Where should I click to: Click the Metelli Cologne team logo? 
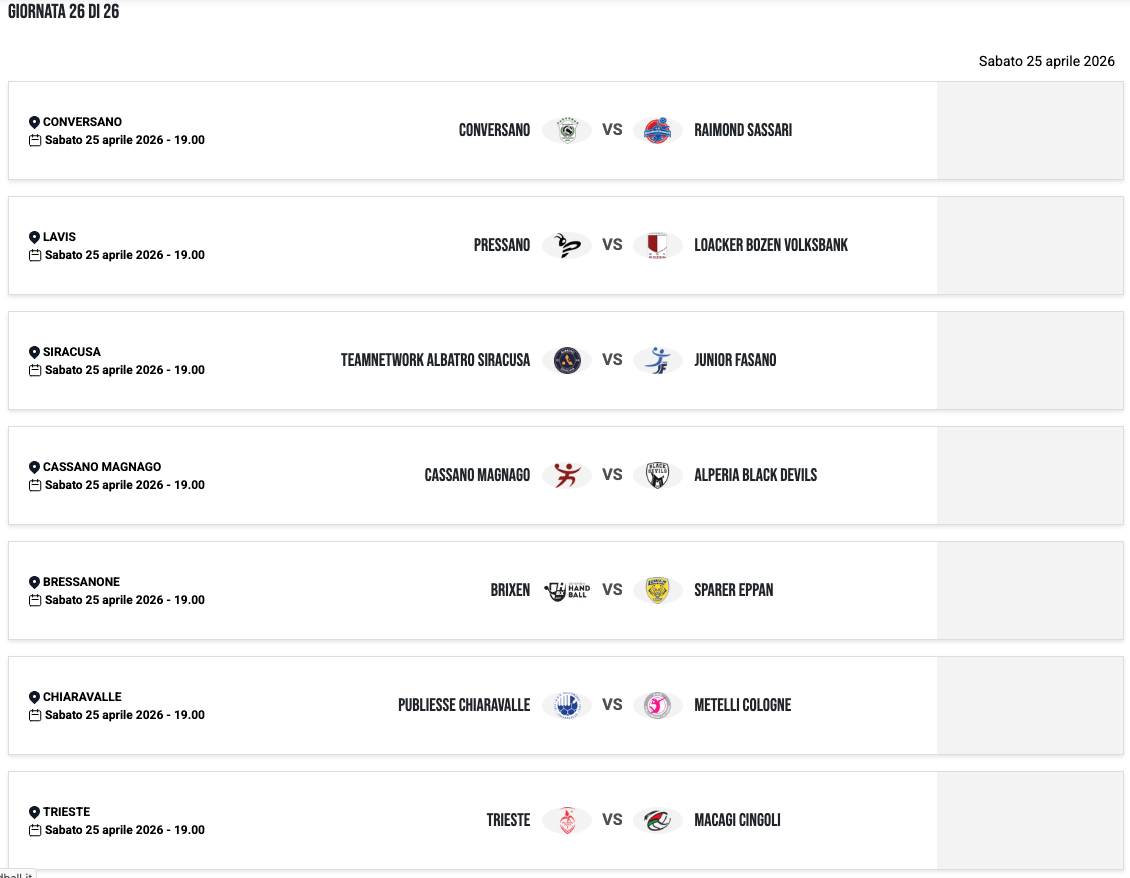click(x=657, y=706)
